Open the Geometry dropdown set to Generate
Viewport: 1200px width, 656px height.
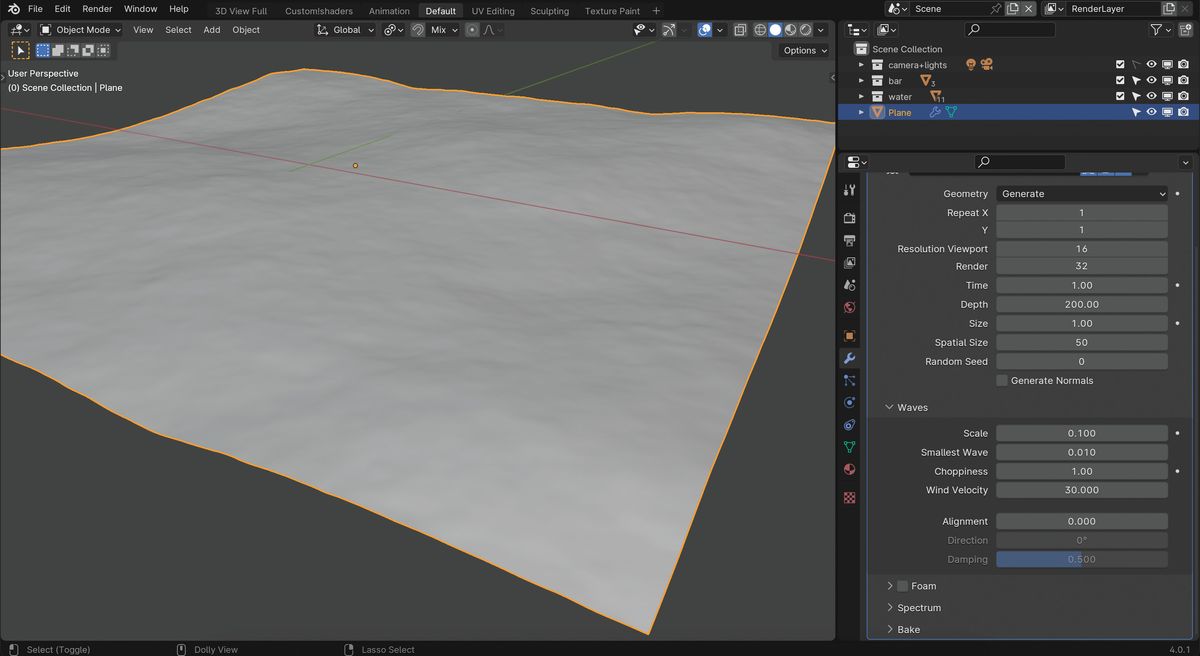pos(1082,193)
